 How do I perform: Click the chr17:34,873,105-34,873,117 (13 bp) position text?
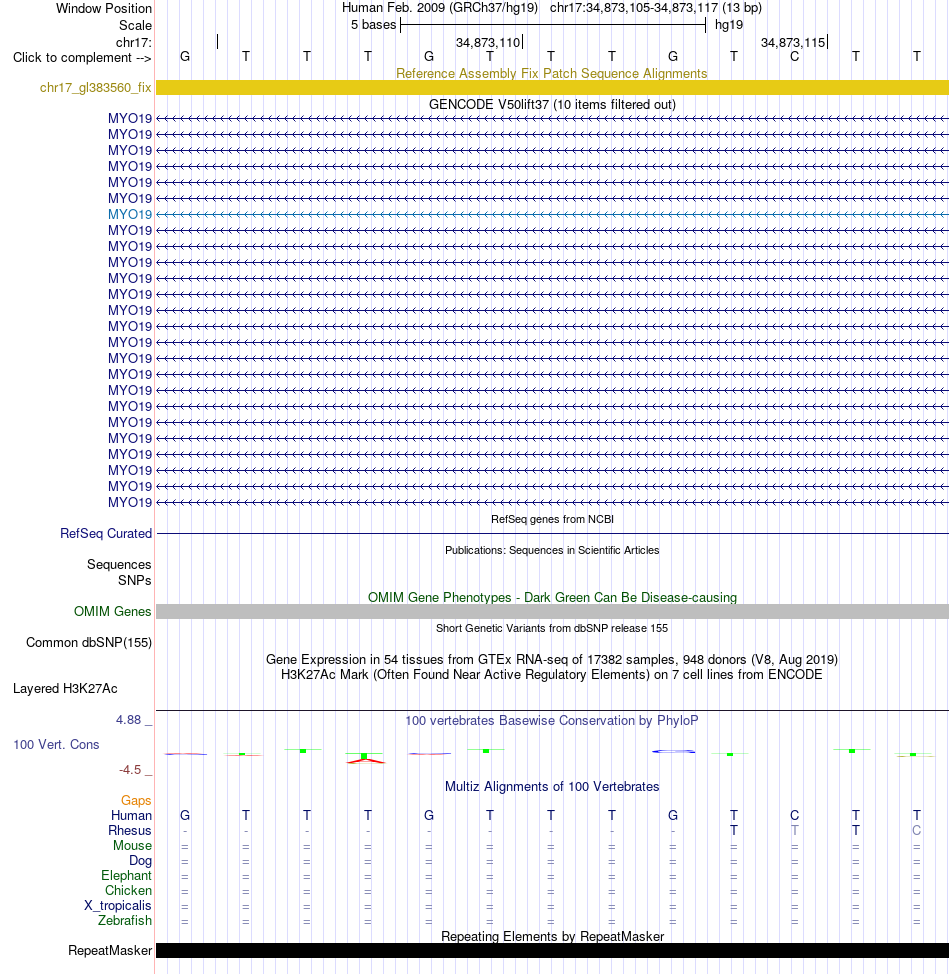(655, 8)
